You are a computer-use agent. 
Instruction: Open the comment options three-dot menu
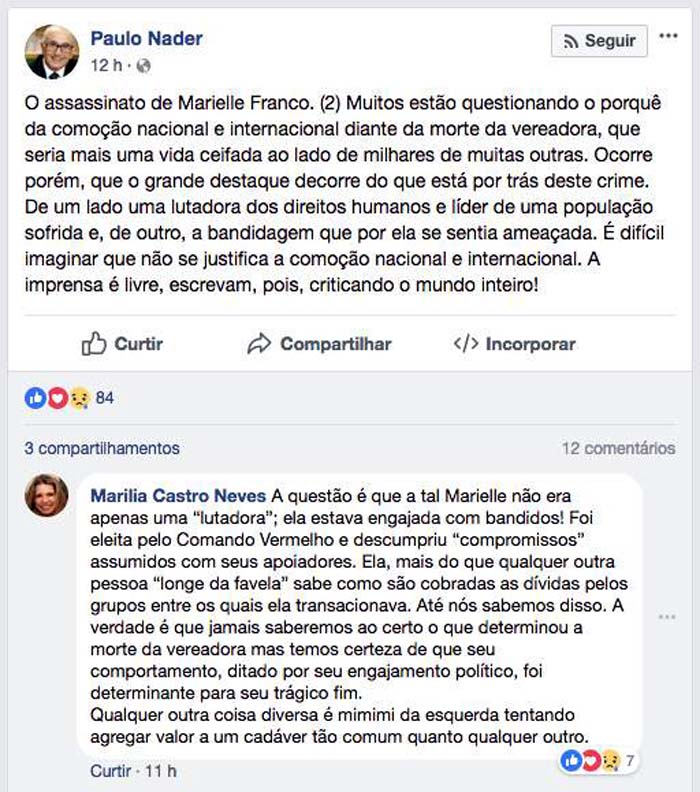[x=668, y=617]
